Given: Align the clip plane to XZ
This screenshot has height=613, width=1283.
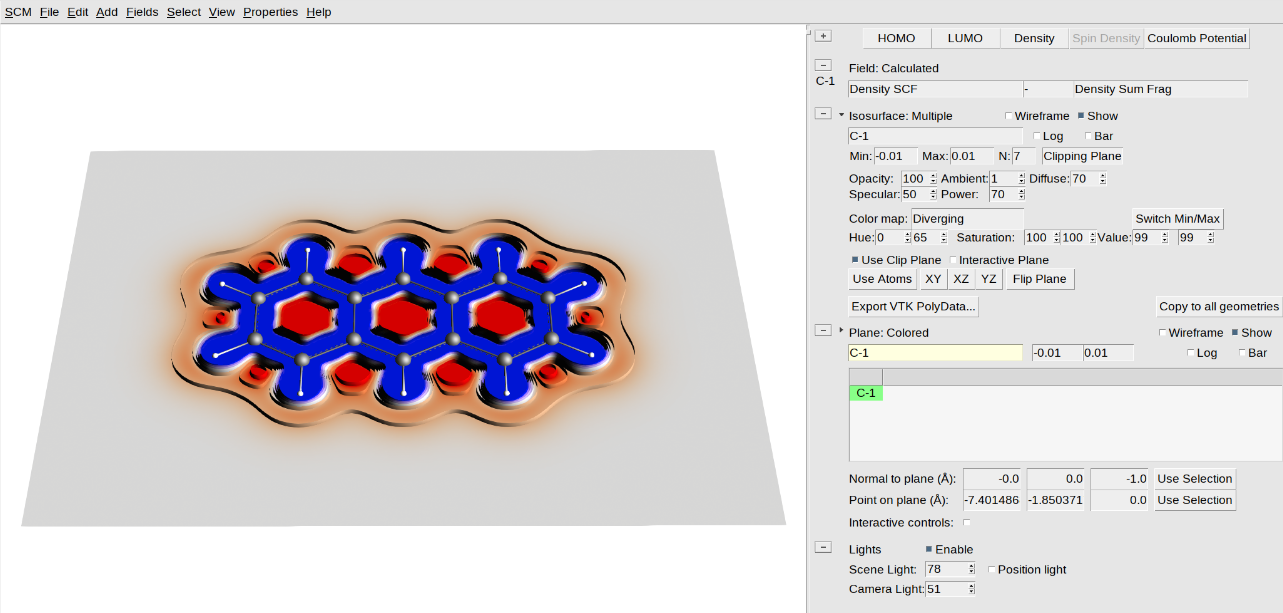Looking at the screenshot, I should pyautogui.click(x=960, y=278).
